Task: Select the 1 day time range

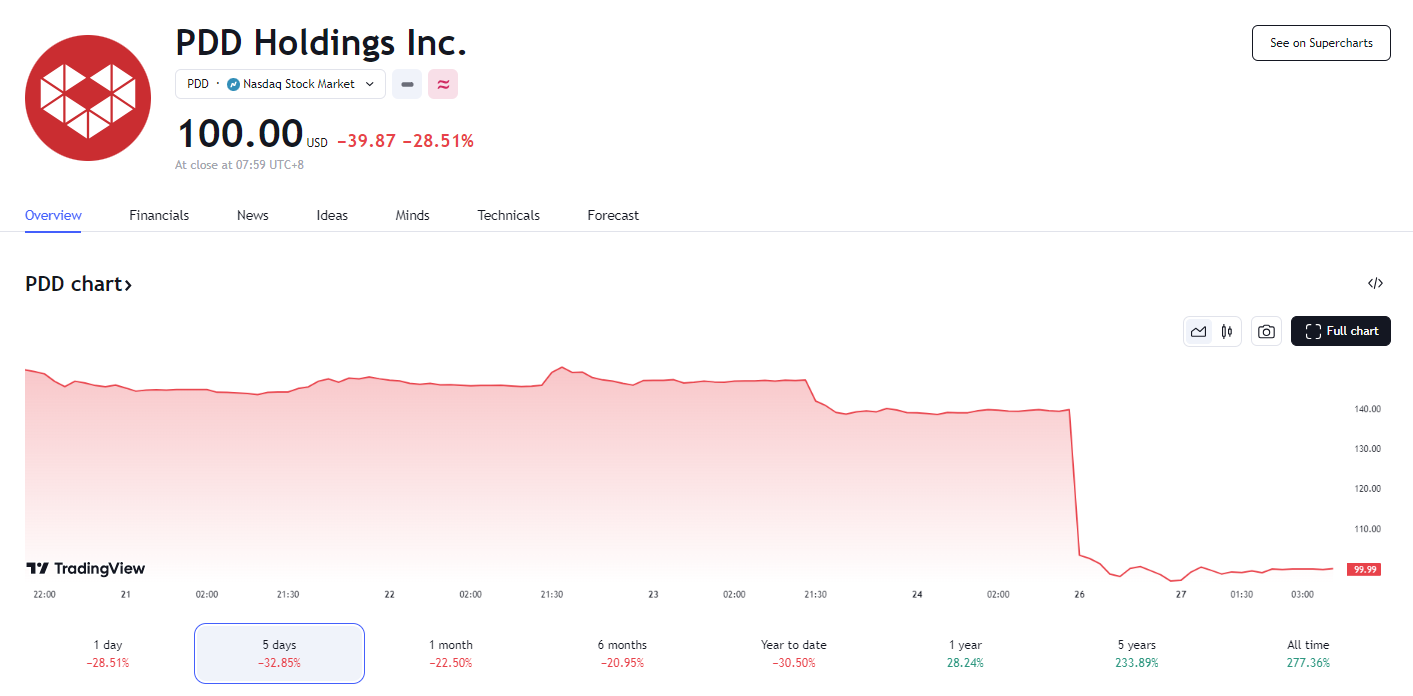Action: (x=108, y=653)
